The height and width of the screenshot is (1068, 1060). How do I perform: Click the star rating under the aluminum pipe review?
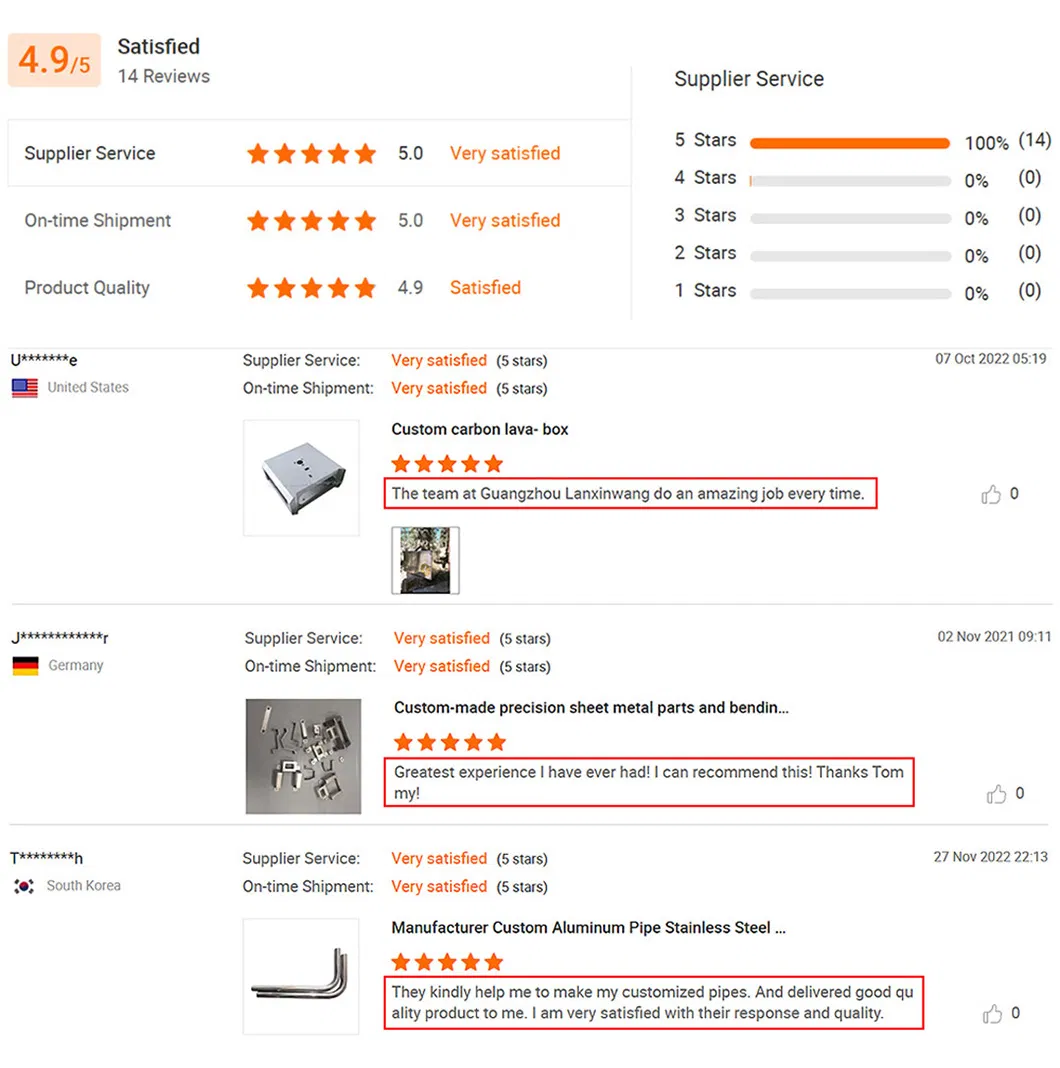[446, 962]
